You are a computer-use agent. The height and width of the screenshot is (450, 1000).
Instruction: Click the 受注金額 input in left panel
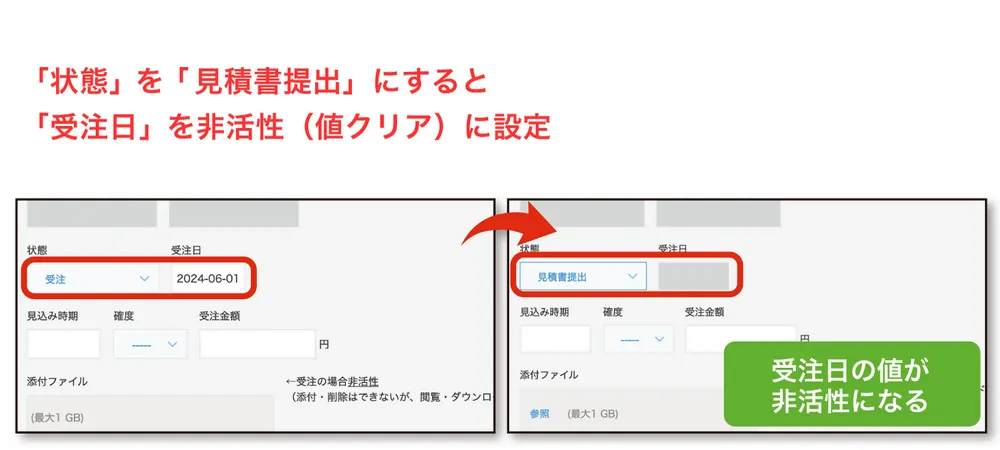tap(258, 344)
